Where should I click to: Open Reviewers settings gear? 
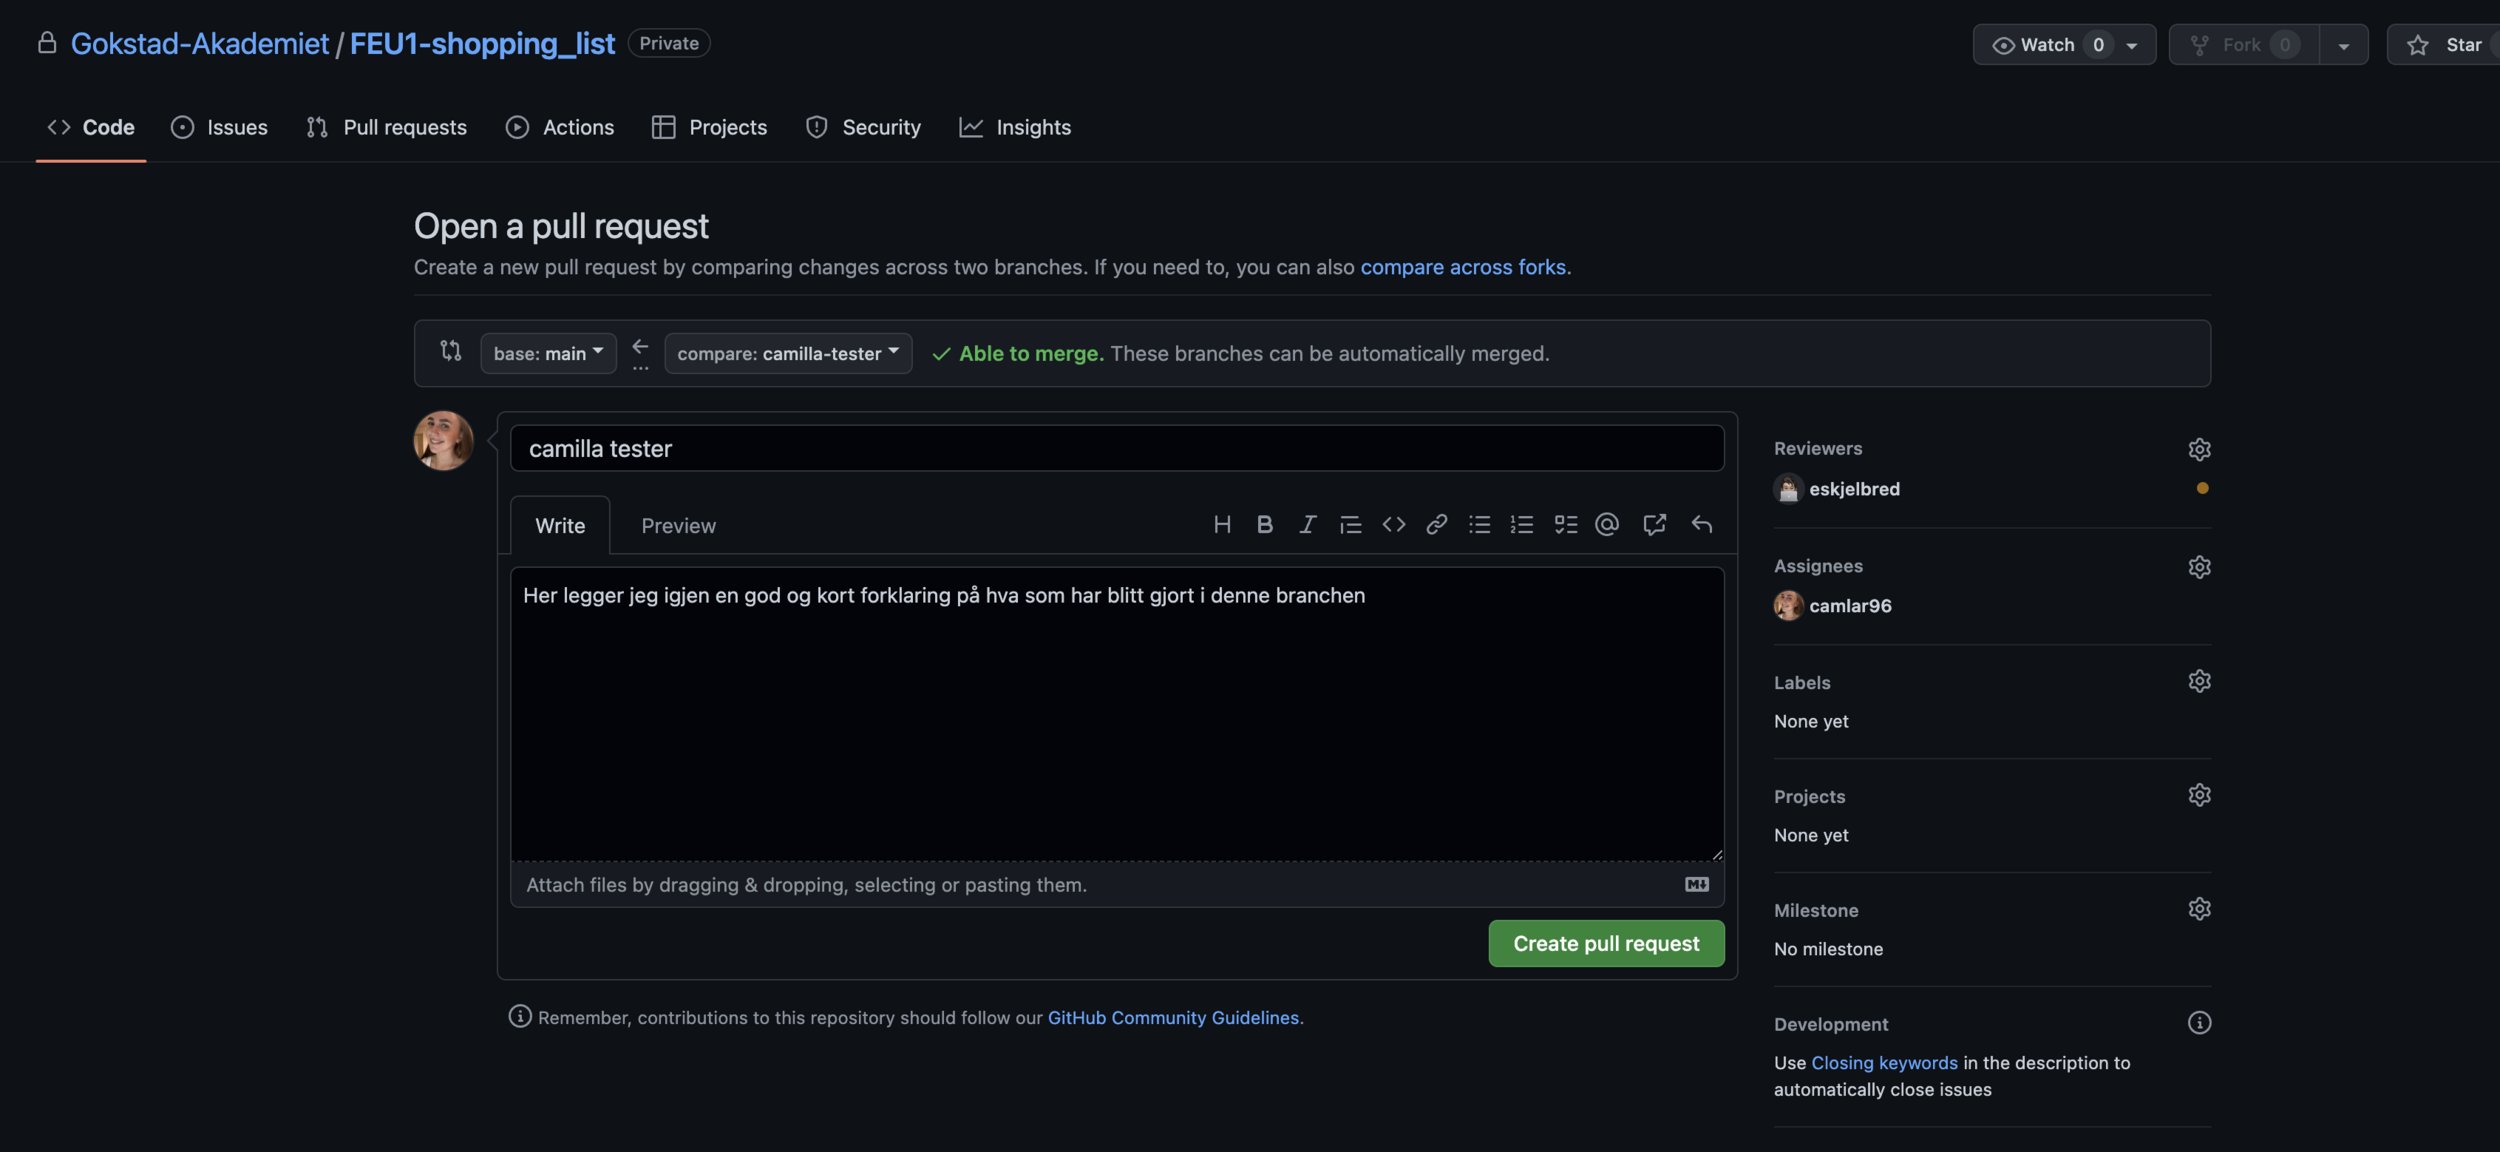[x=2198, y=449]
